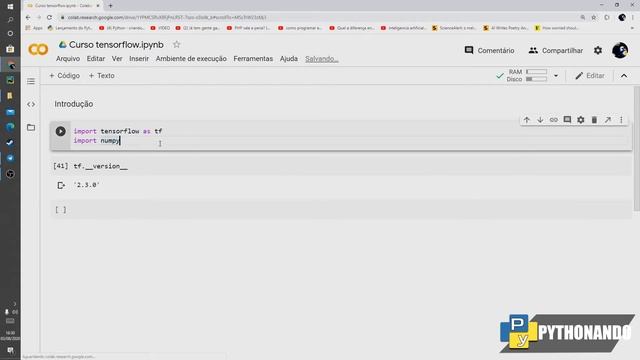640x360 pixels.
Task: Open the Colab logo home
Action: (38, 49)
